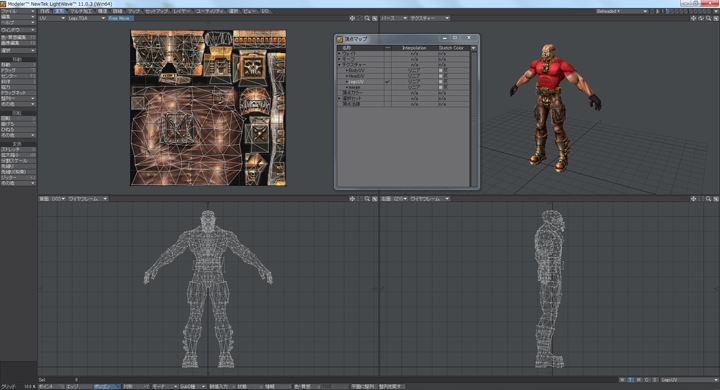Viewport: 720px width, 390px height.
Task: Click the zoom icon of the side wireframe viewport
Action: tap(708, 199)
